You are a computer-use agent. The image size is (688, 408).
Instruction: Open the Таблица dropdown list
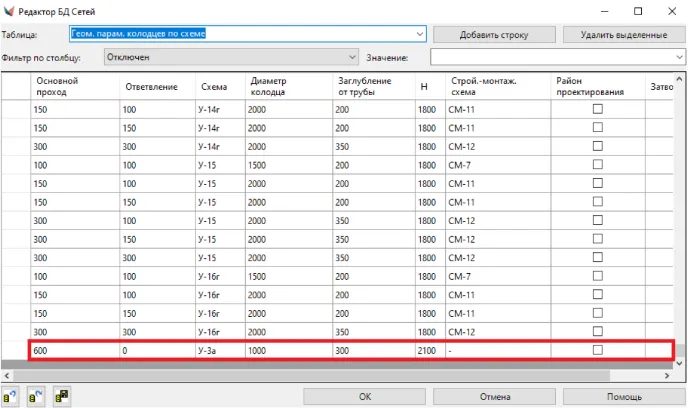point(420,34)
